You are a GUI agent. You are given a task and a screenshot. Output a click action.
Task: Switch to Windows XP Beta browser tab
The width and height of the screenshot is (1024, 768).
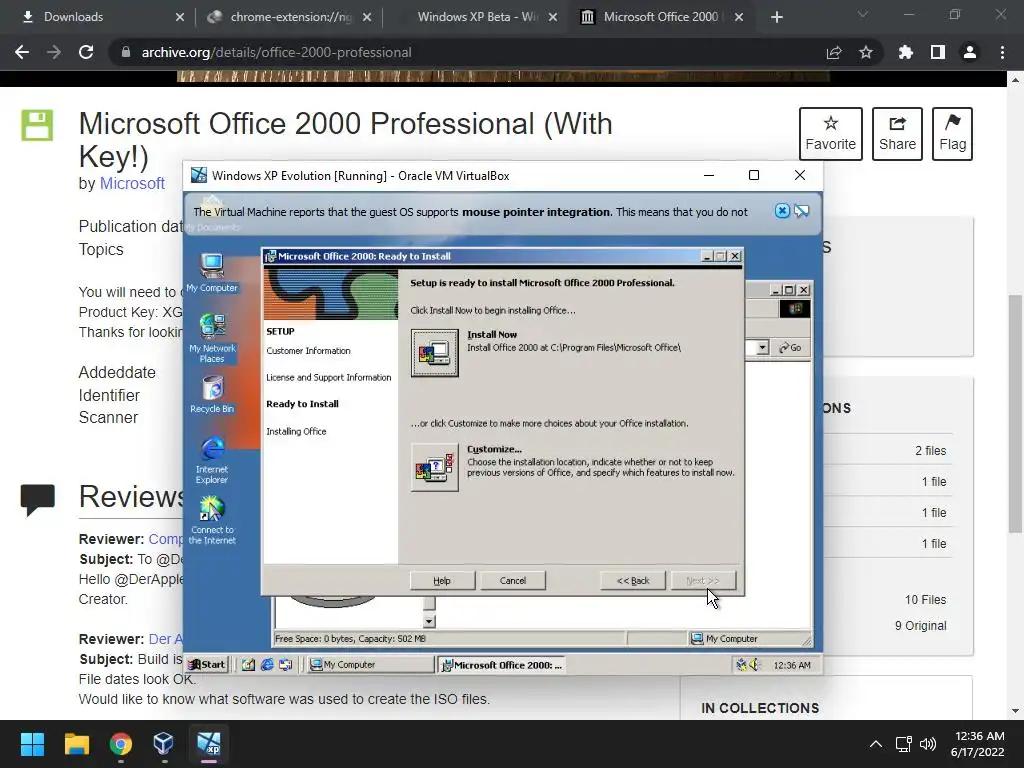click(x=477, y=17)
